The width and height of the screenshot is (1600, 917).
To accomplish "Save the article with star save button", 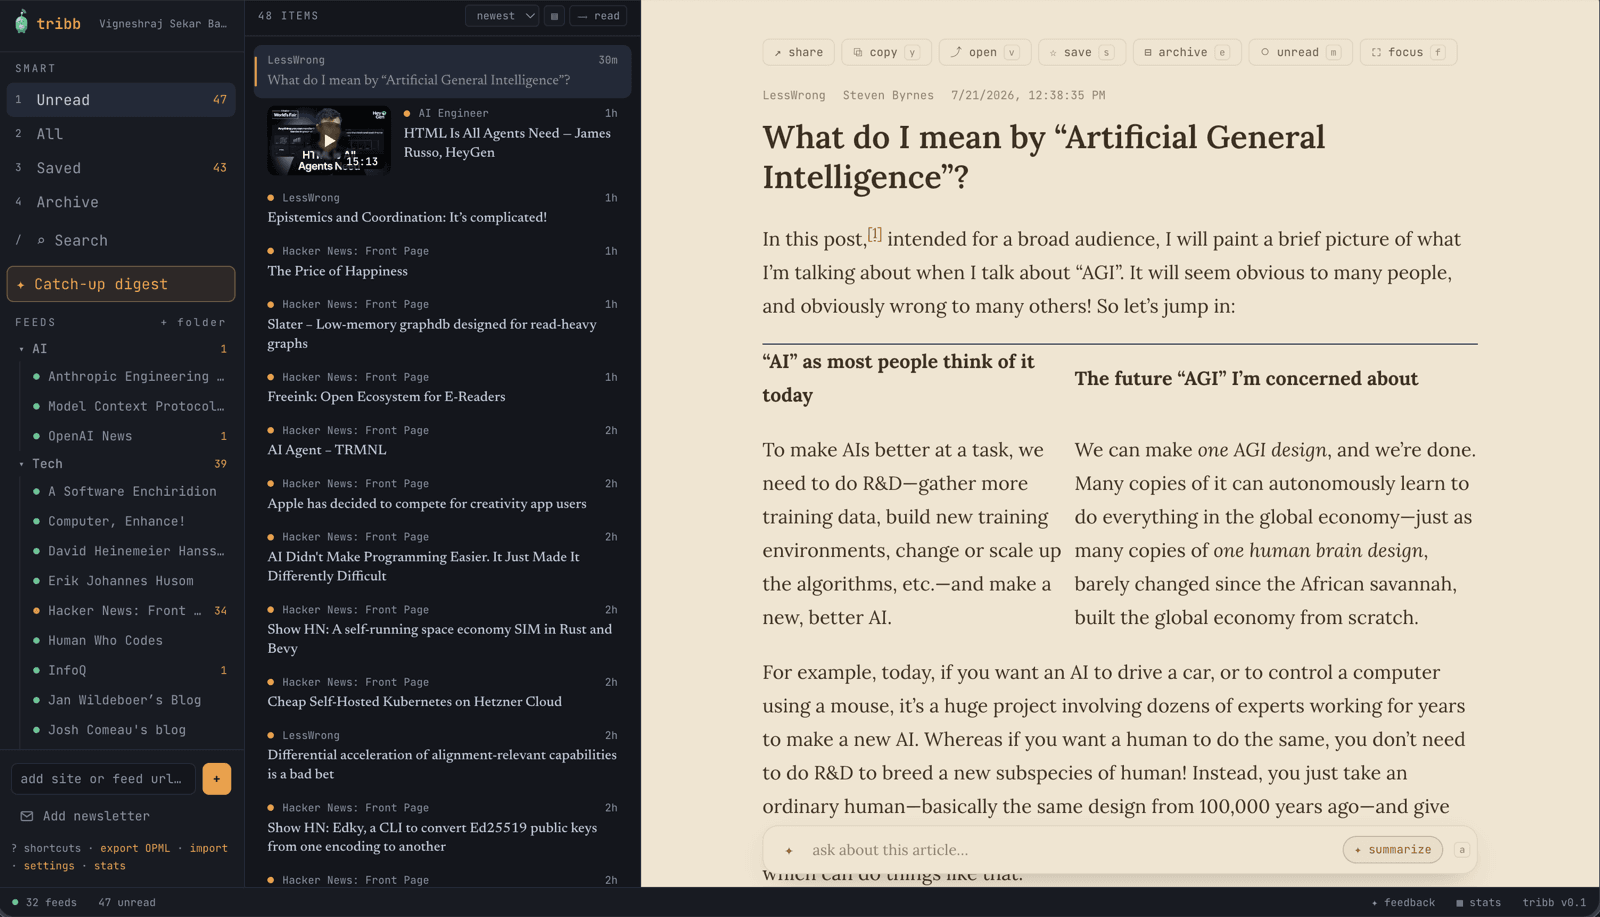I will click(x=1081, y=52).
